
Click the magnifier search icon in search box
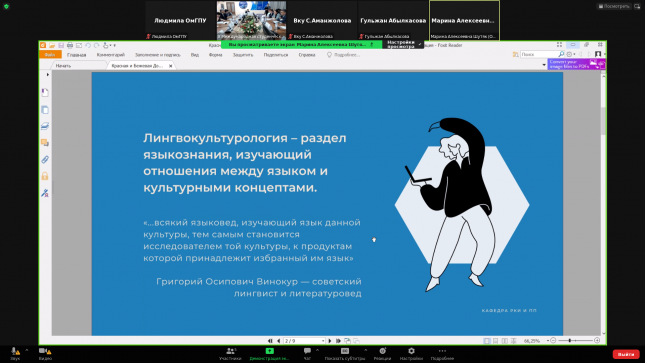(x=561, y=54)
